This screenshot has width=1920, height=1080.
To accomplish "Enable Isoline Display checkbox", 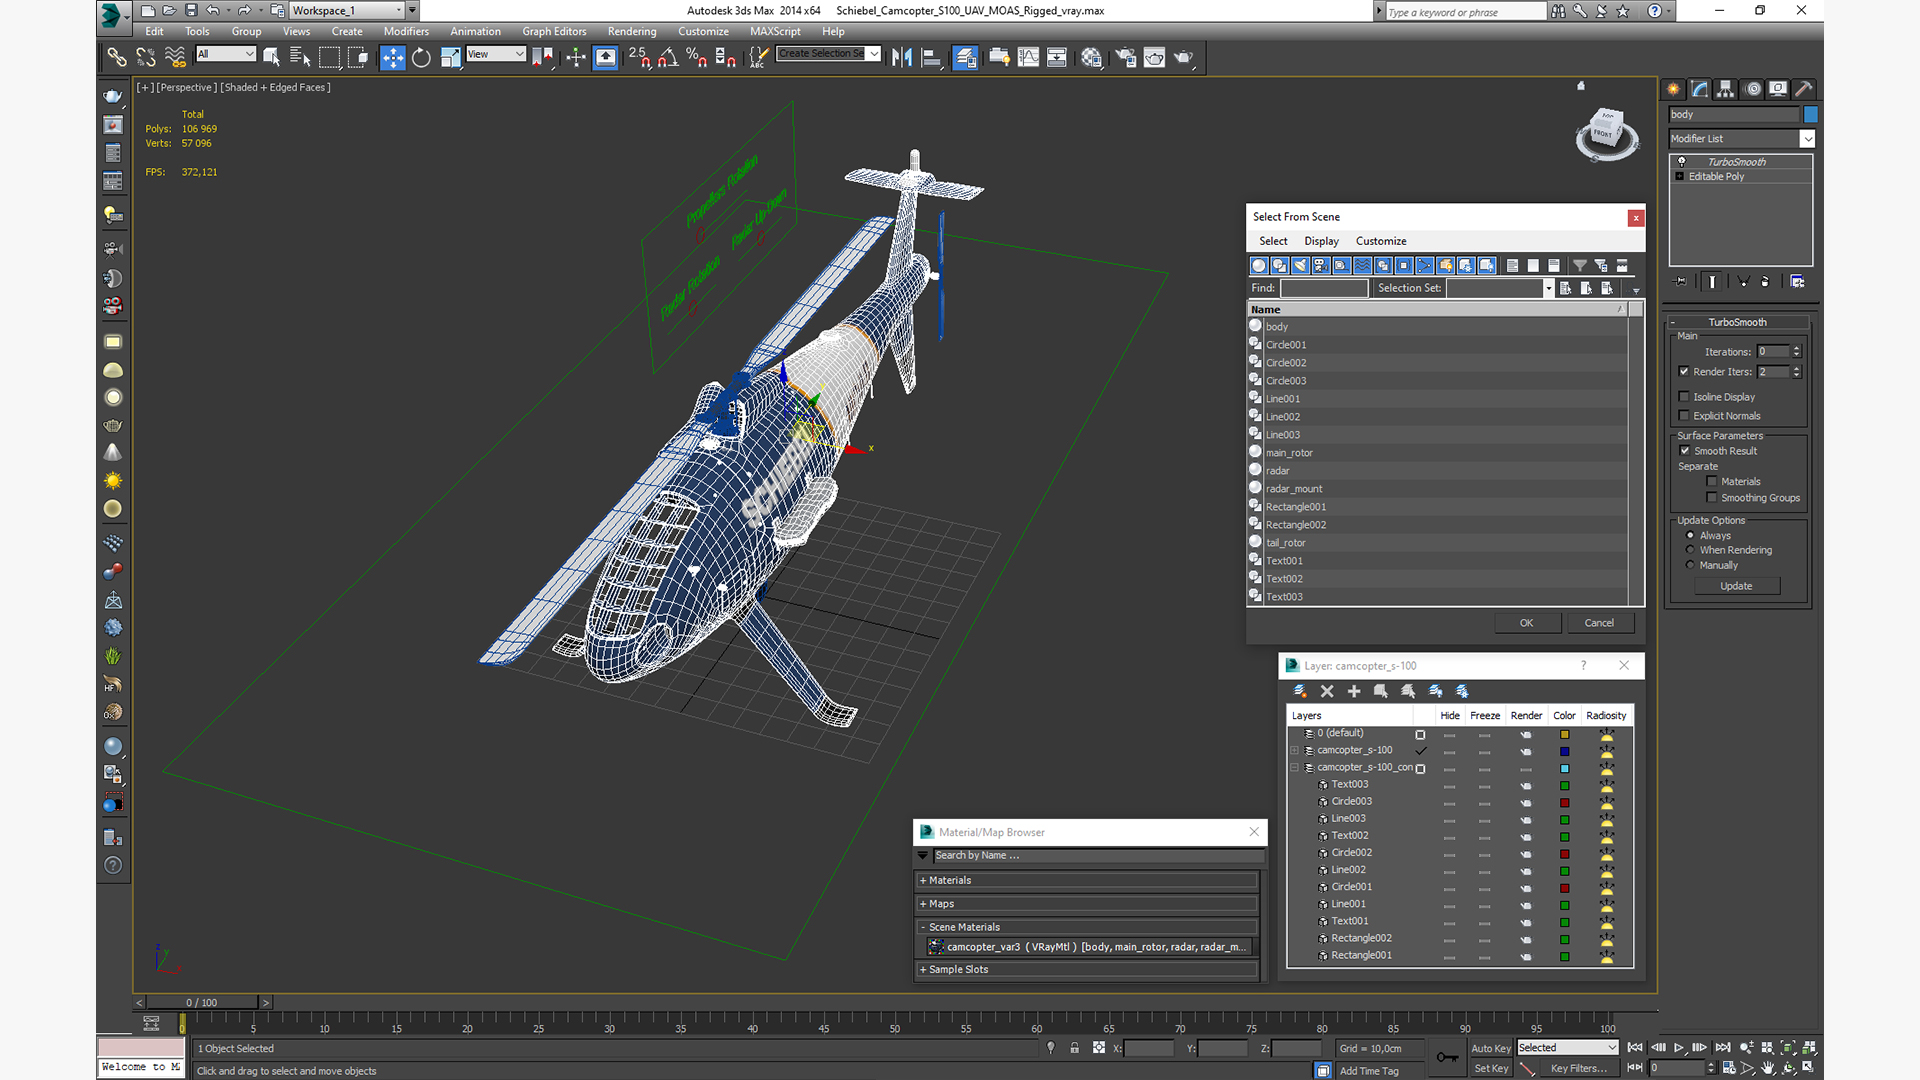I will pyautogui.click(x=1684, y=396).
